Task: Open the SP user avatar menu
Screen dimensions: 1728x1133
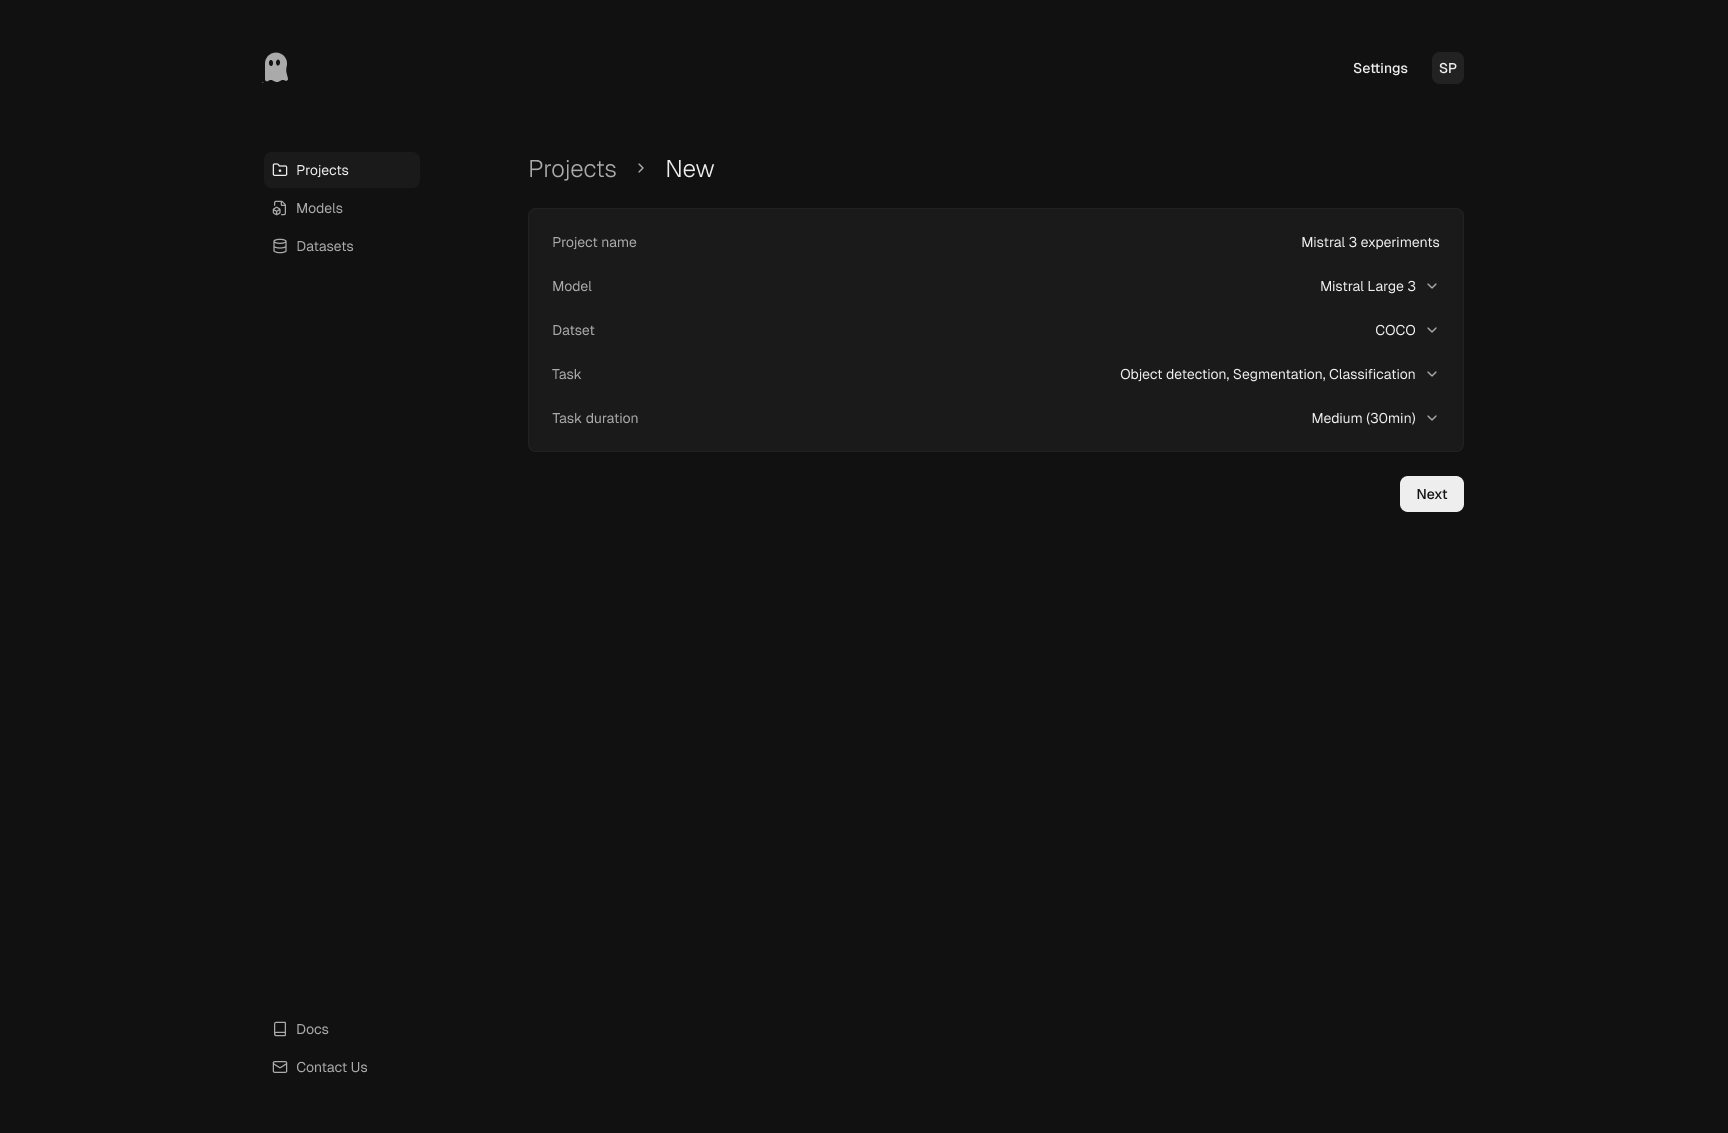Action: [1447, 68]
